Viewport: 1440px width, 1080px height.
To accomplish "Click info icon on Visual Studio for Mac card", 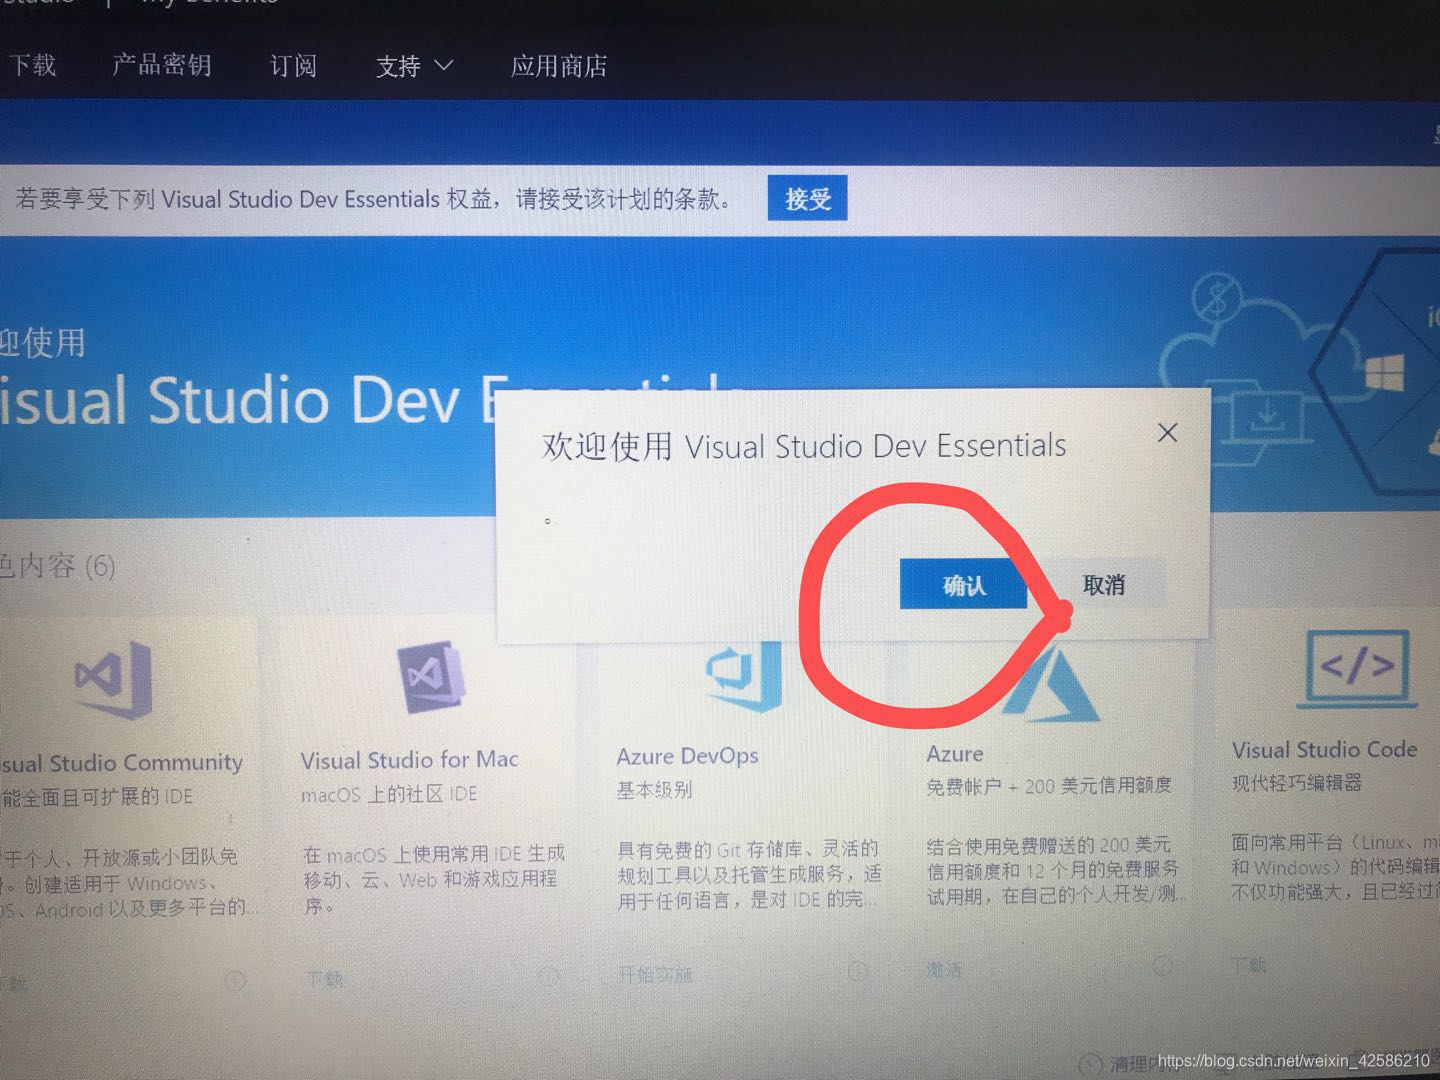I will point(548,975).
